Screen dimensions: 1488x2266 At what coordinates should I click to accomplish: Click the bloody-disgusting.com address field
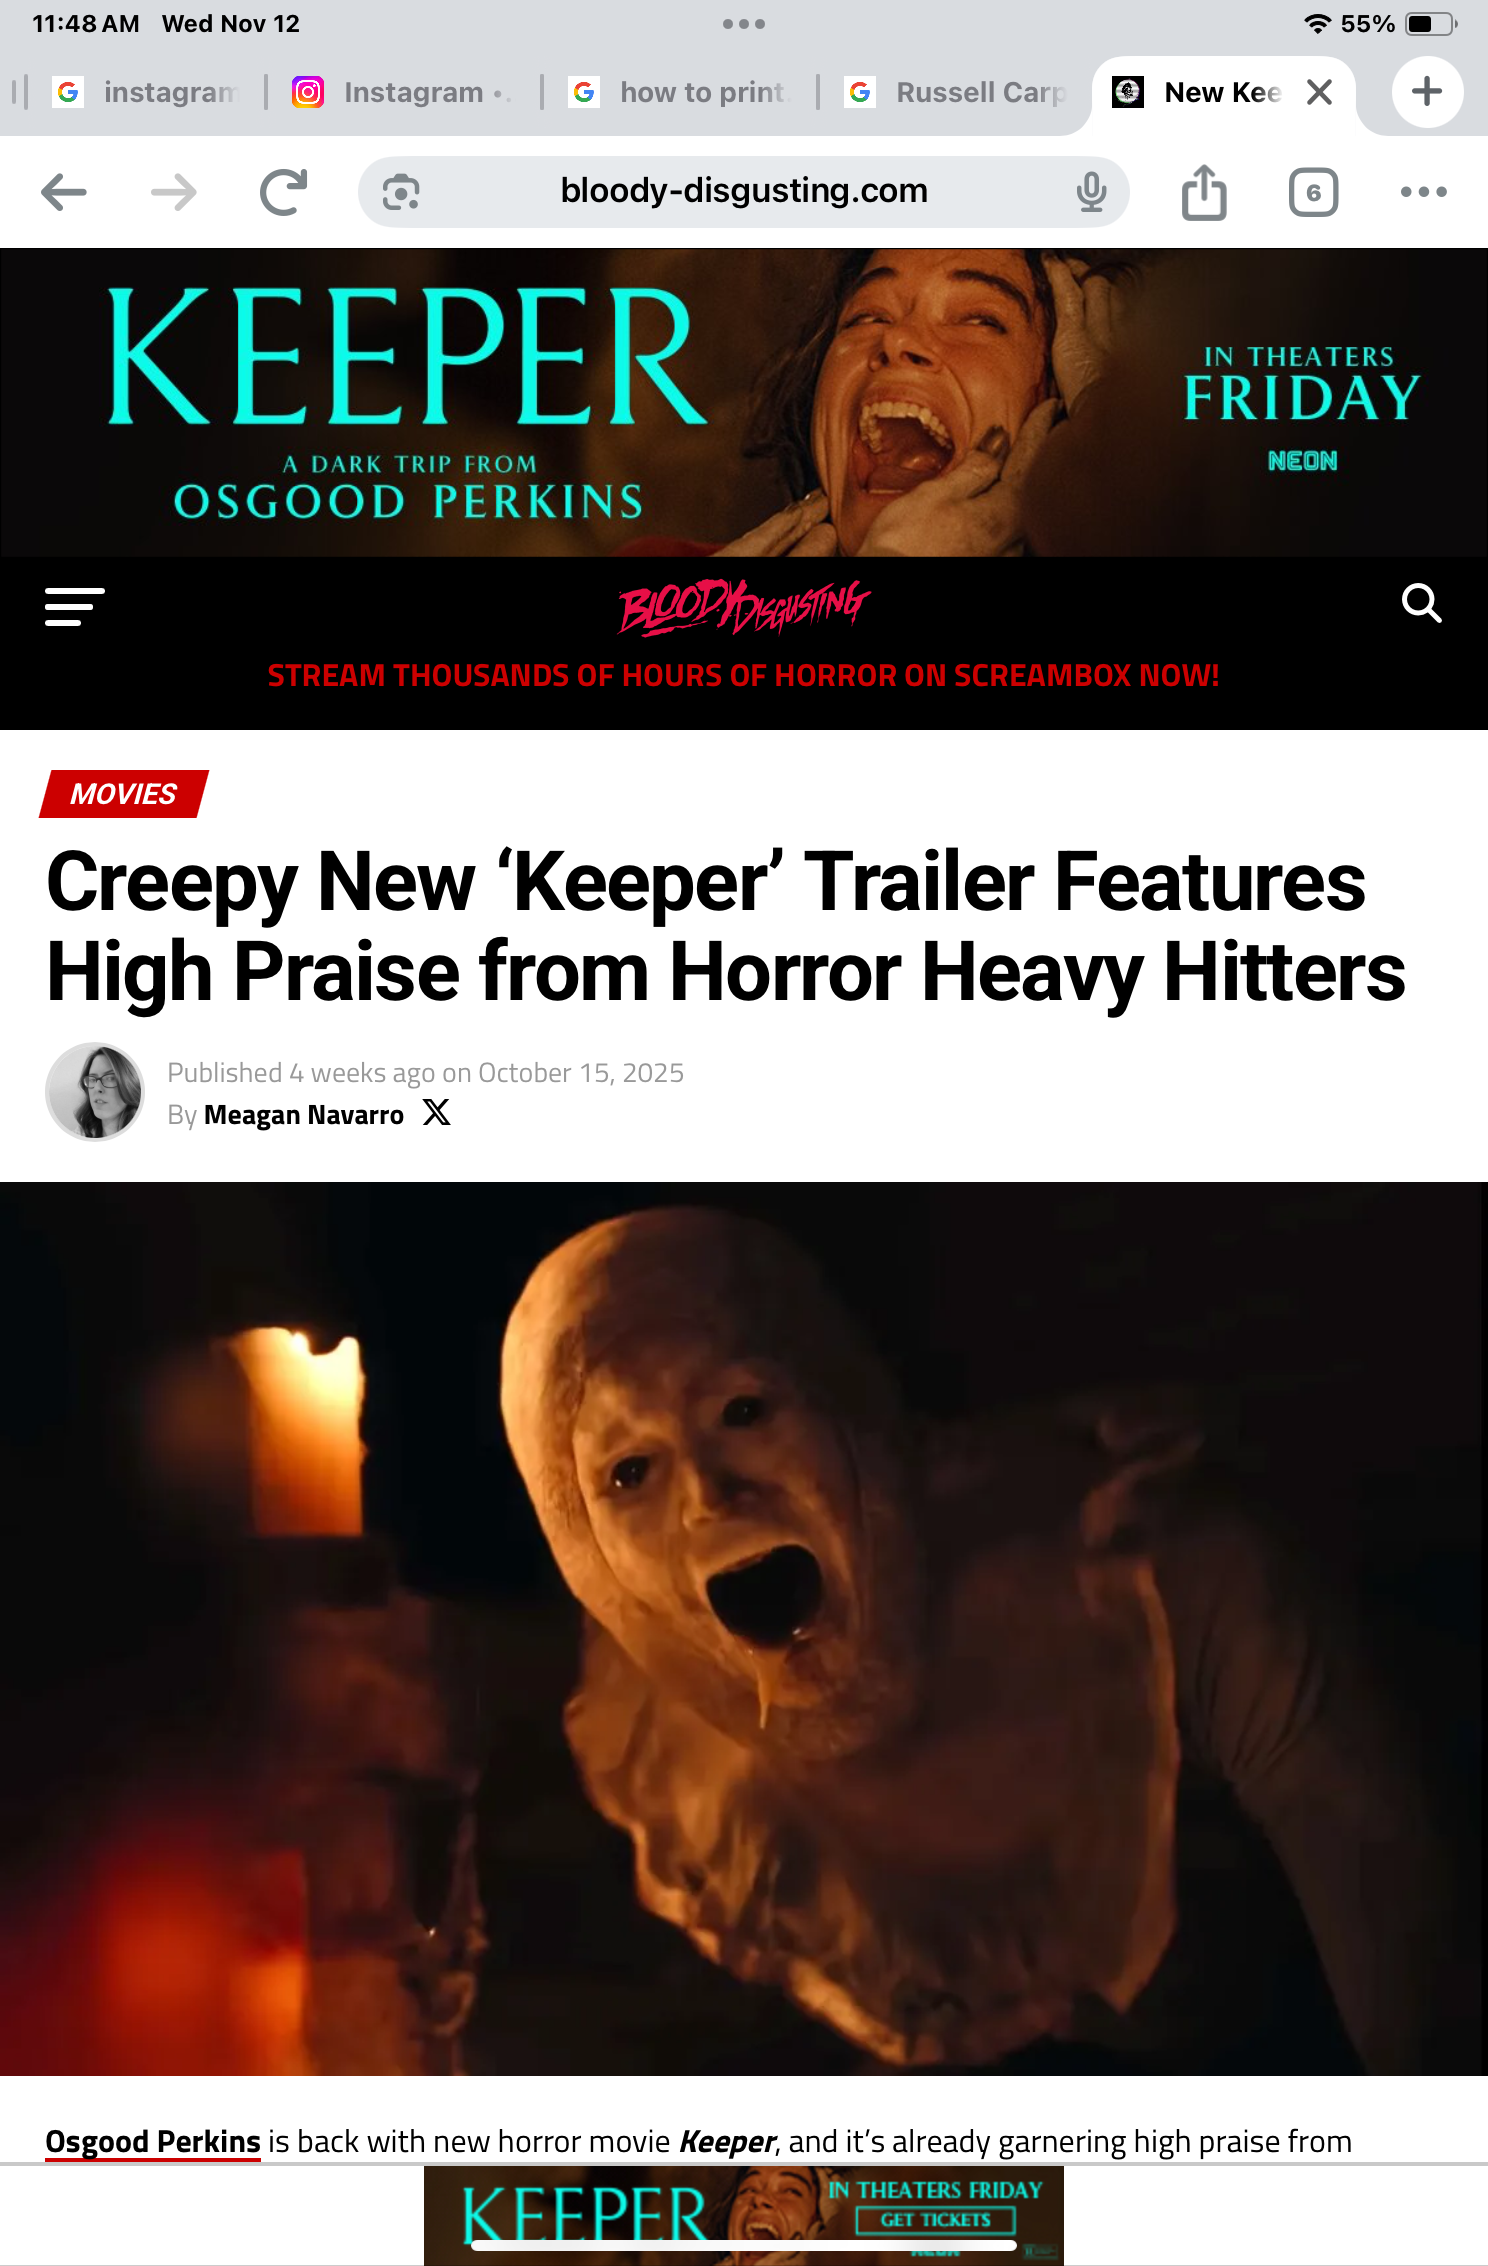pyautogui.click(x=744, y=191)
